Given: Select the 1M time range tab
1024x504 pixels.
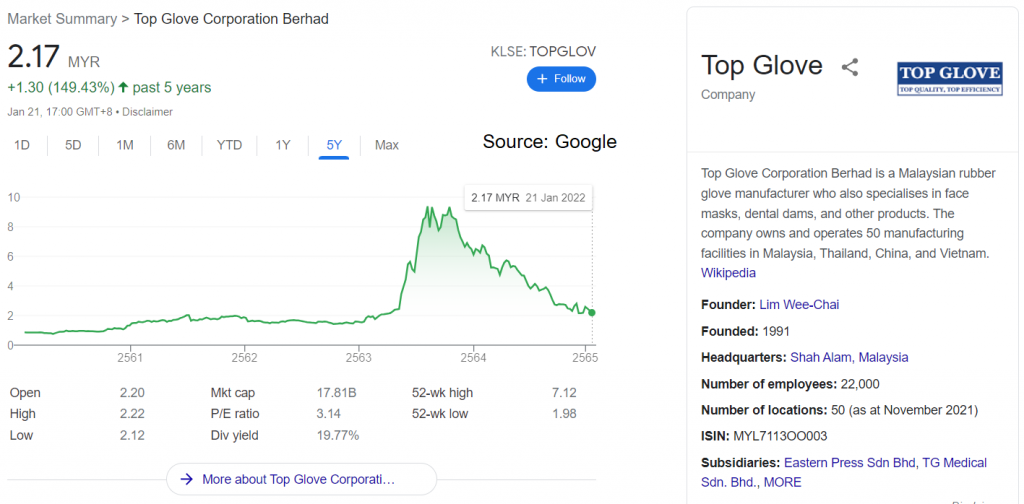Looking at the screenshot, I should (125, 145).
